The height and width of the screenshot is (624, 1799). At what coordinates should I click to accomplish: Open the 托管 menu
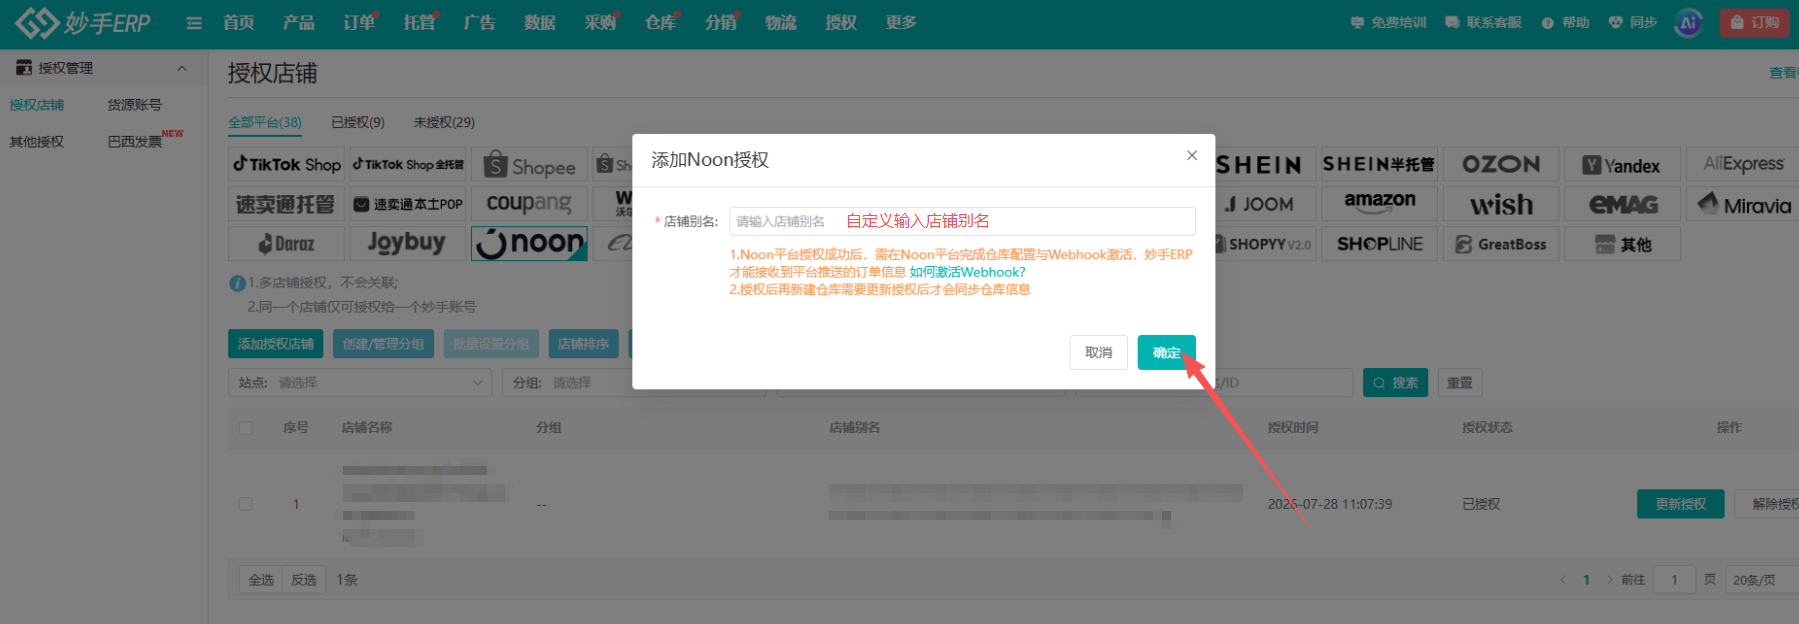419,22
